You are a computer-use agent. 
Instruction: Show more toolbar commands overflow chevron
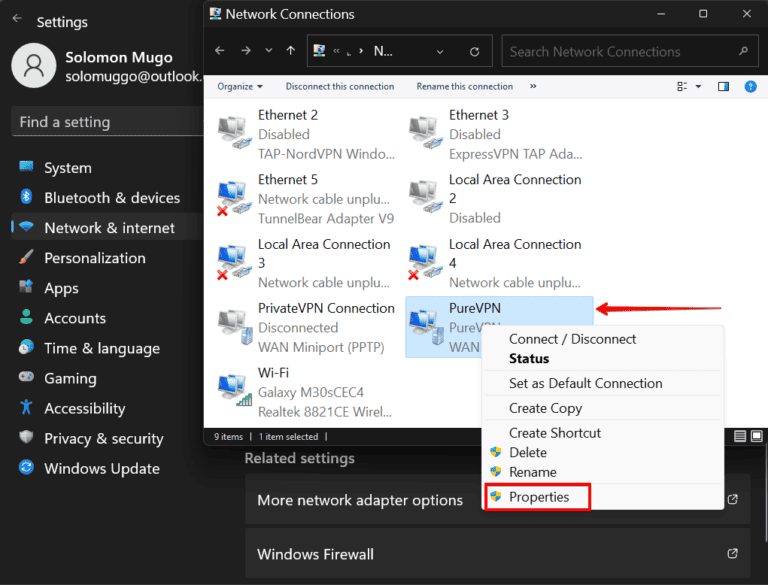coord(533,87)
